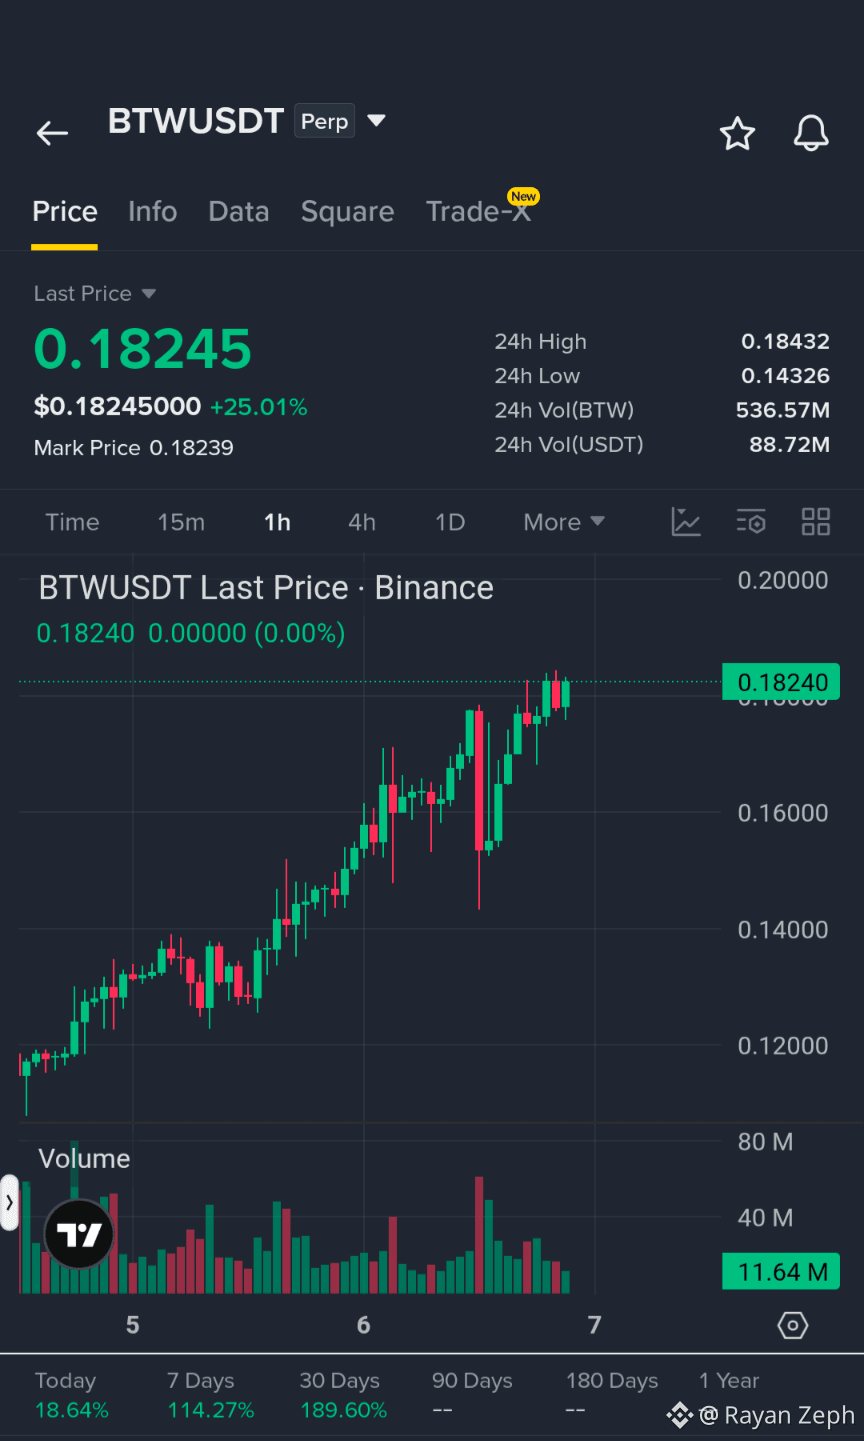Open the chart indicators line-graph icon

(686, 522)
